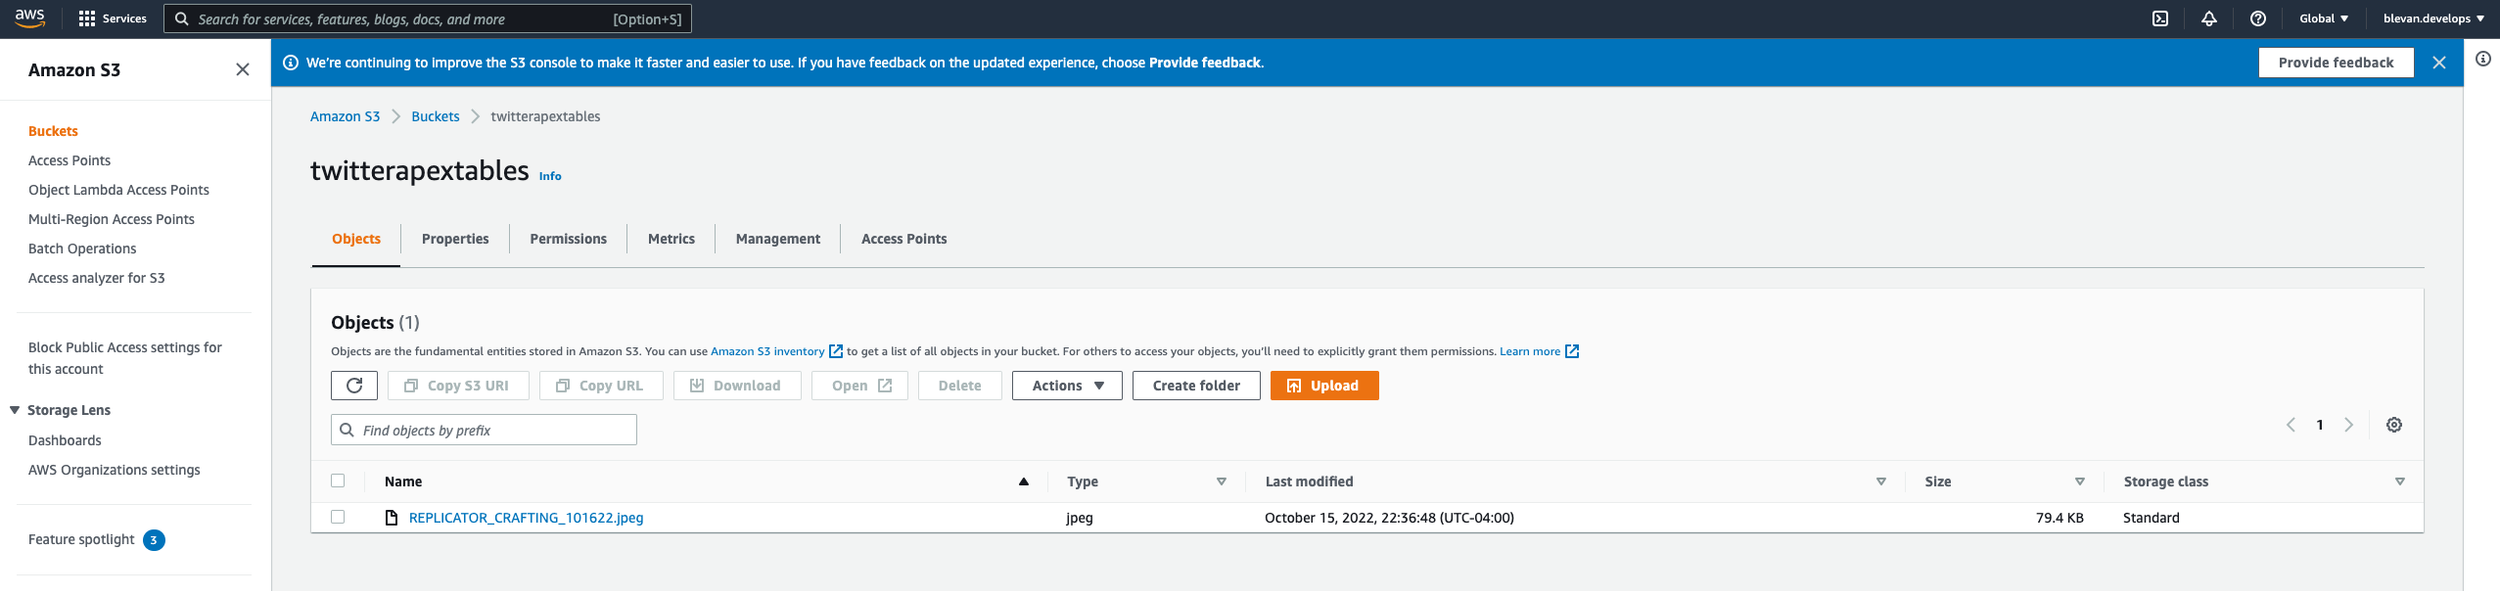The height and width of the screenshot is (591, 2500).
Task: Click the Buckets breadcrumb link
Action: pyautogui.click(x=435, y=117)
